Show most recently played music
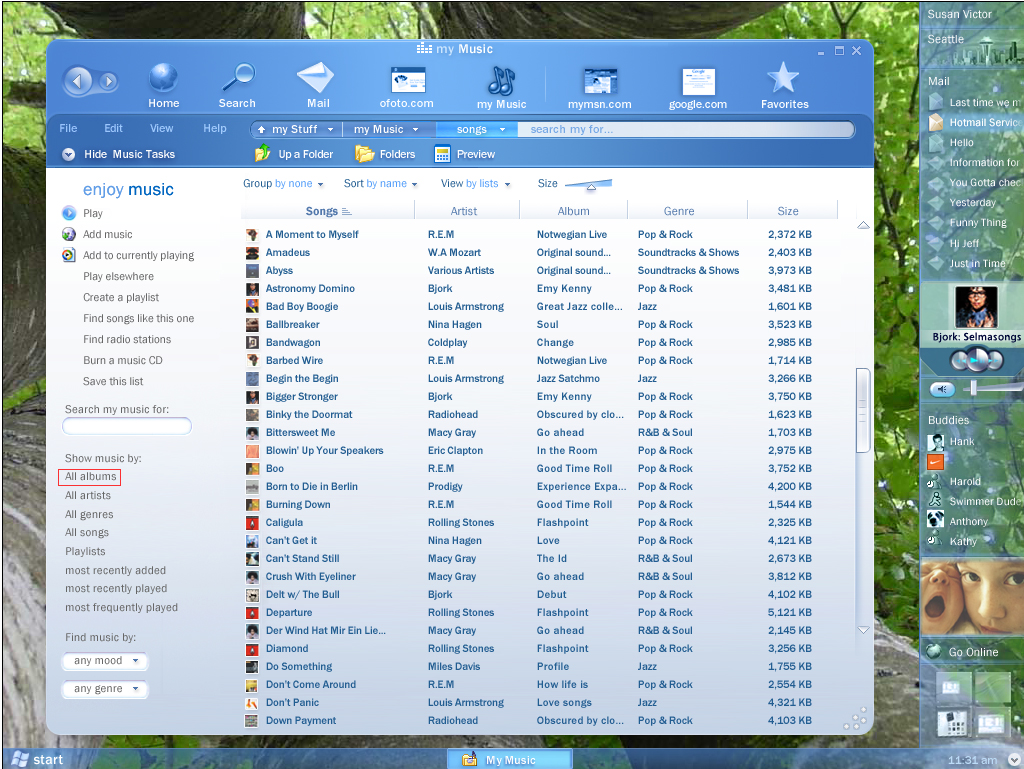The height and width of the screenshot is (769, 1024). [116, 588]
